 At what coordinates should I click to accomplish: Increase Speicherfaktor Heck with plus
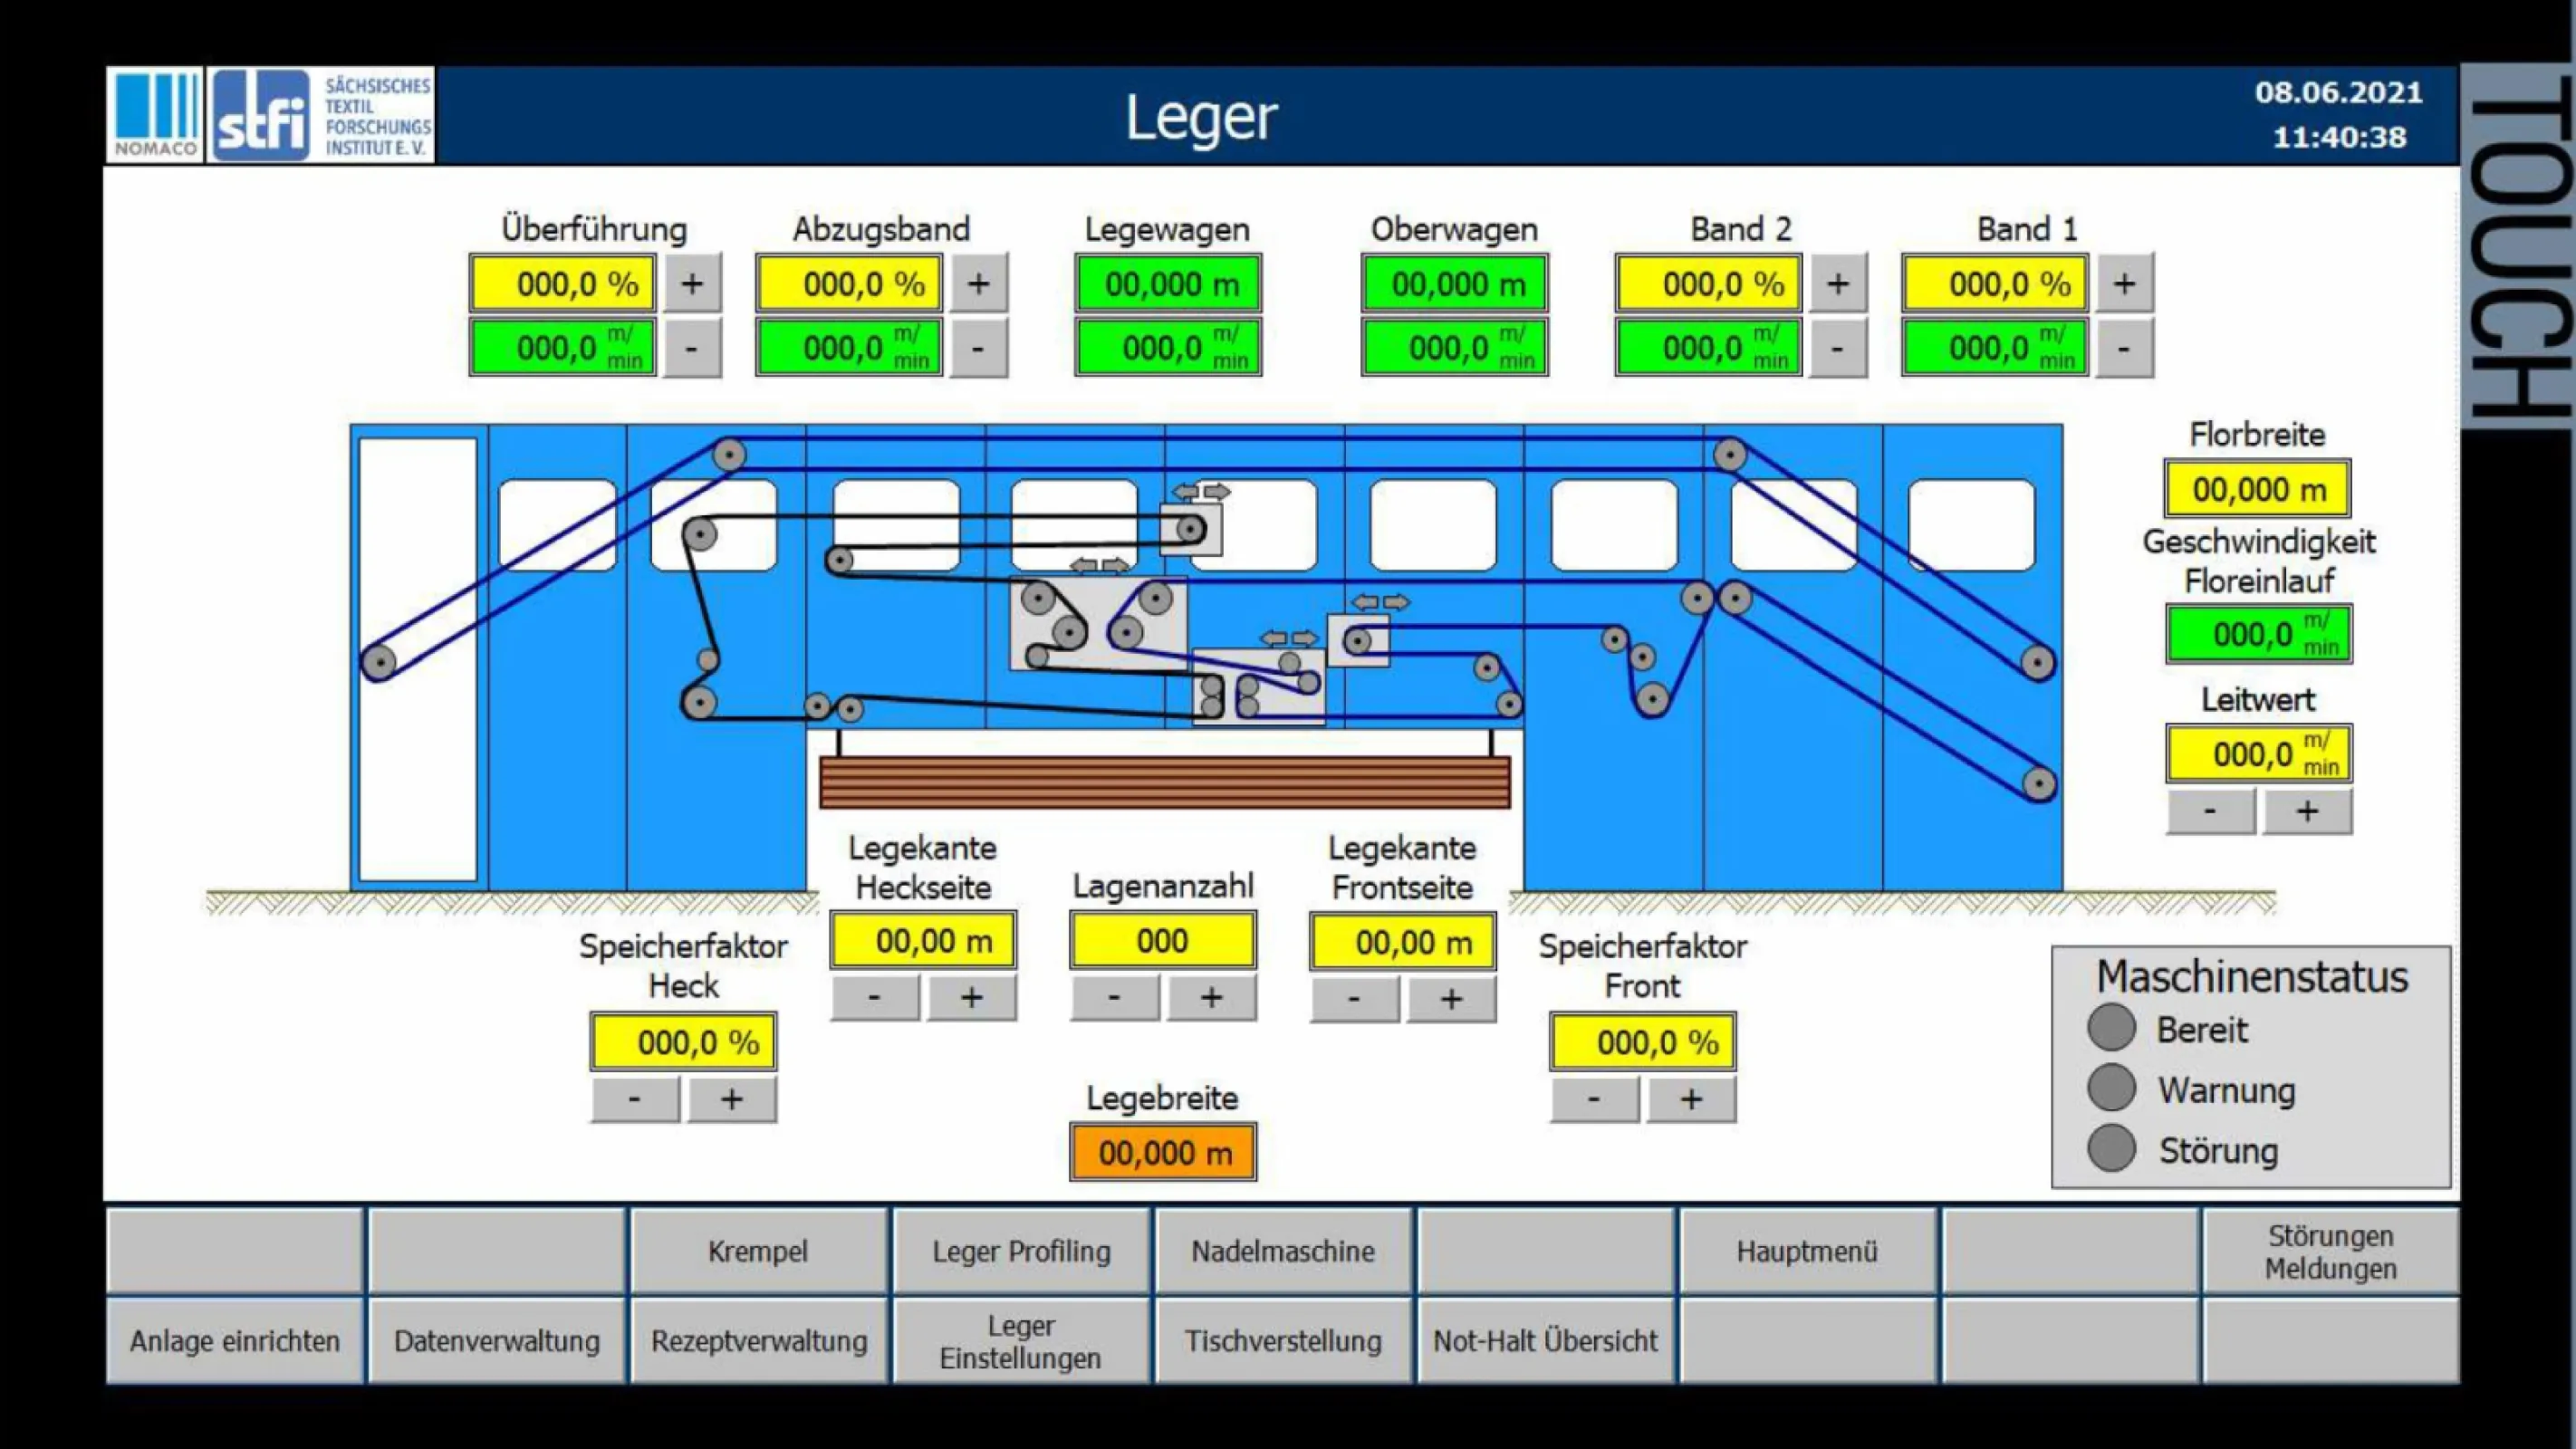click(731, 1099)
